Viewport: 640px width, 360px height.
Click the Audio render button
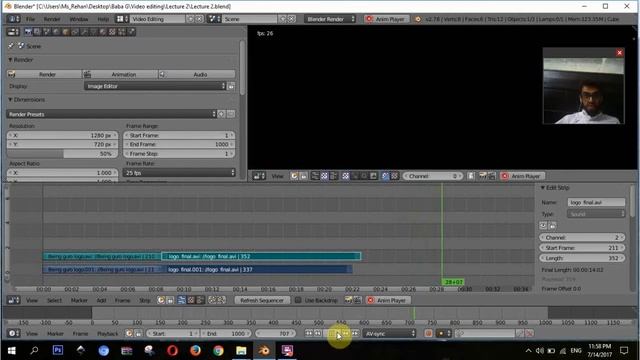click(x=197, y=74)
